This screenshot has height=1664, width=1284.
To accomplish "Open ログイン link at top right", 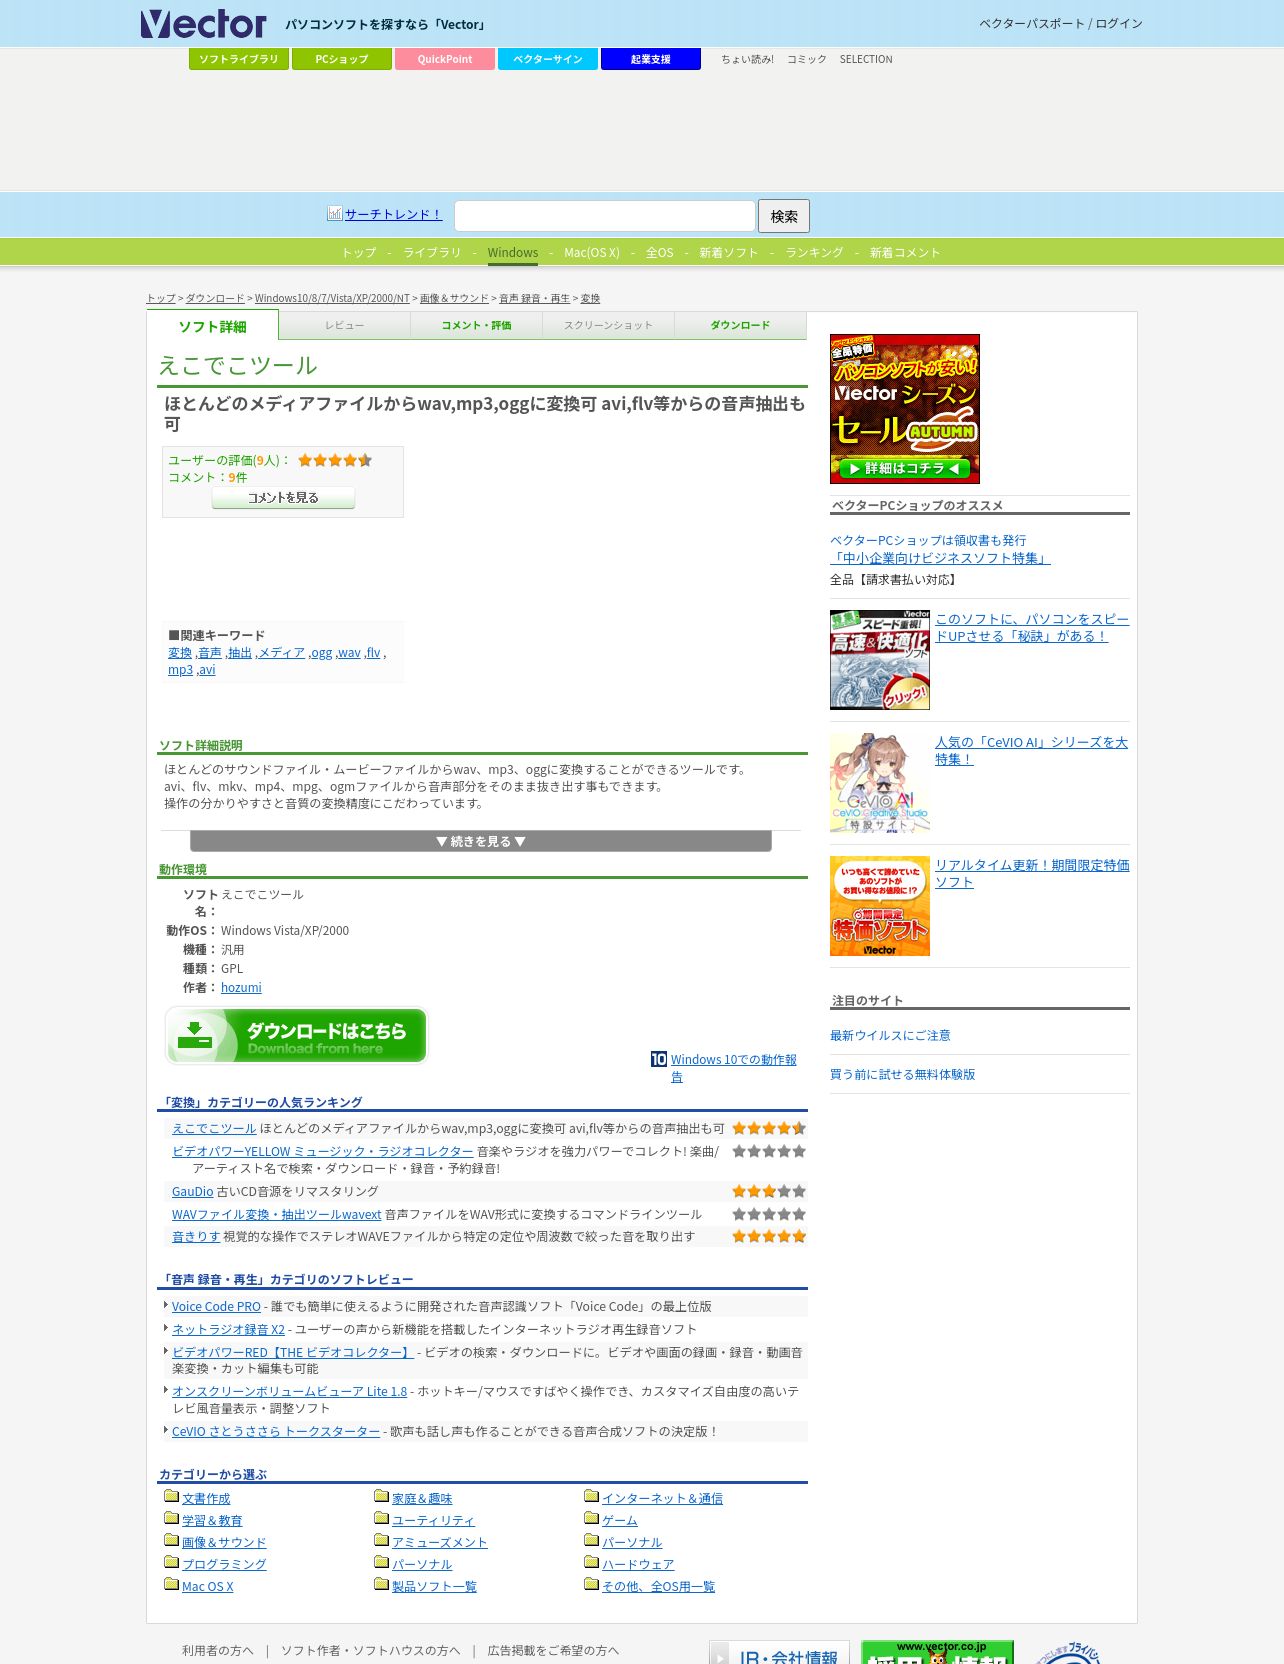I will tap(1119, 23).
